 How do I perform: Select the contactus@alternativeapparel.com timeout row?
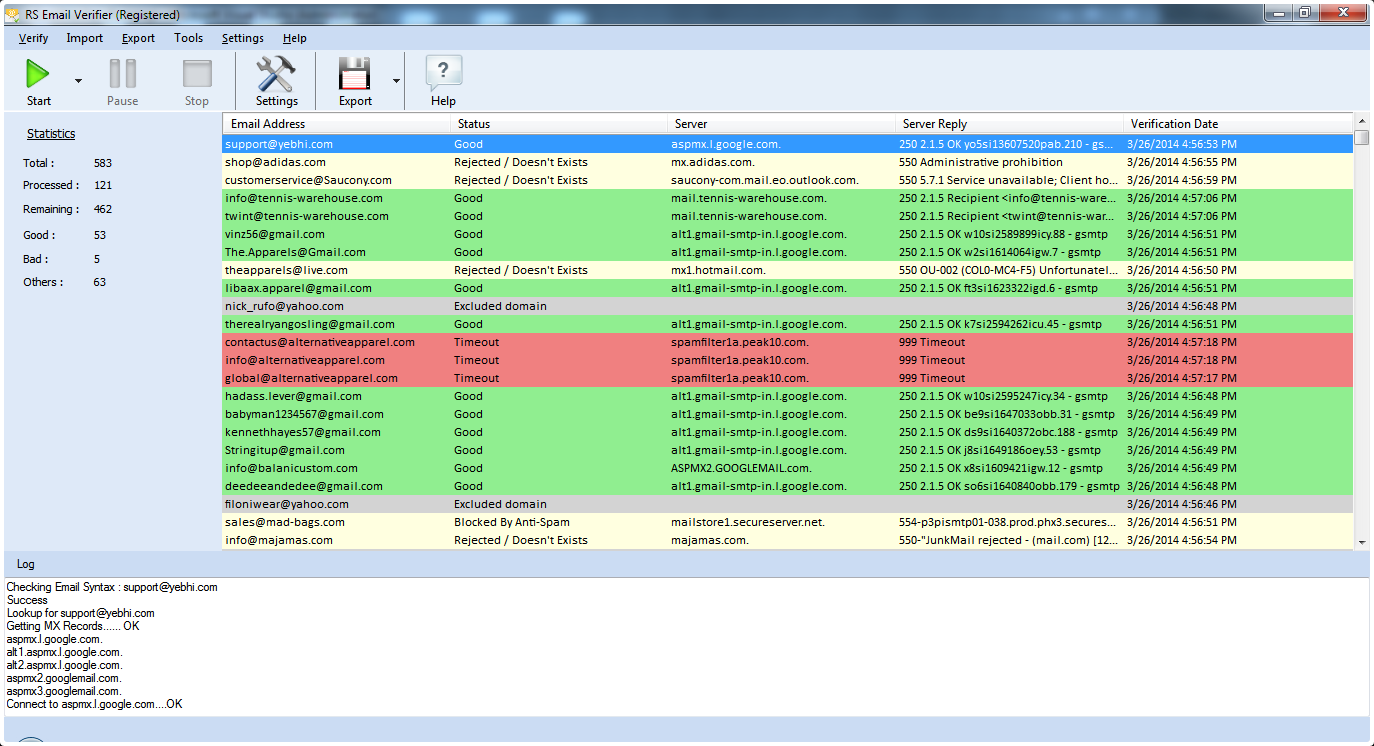(x=319, y=342)
